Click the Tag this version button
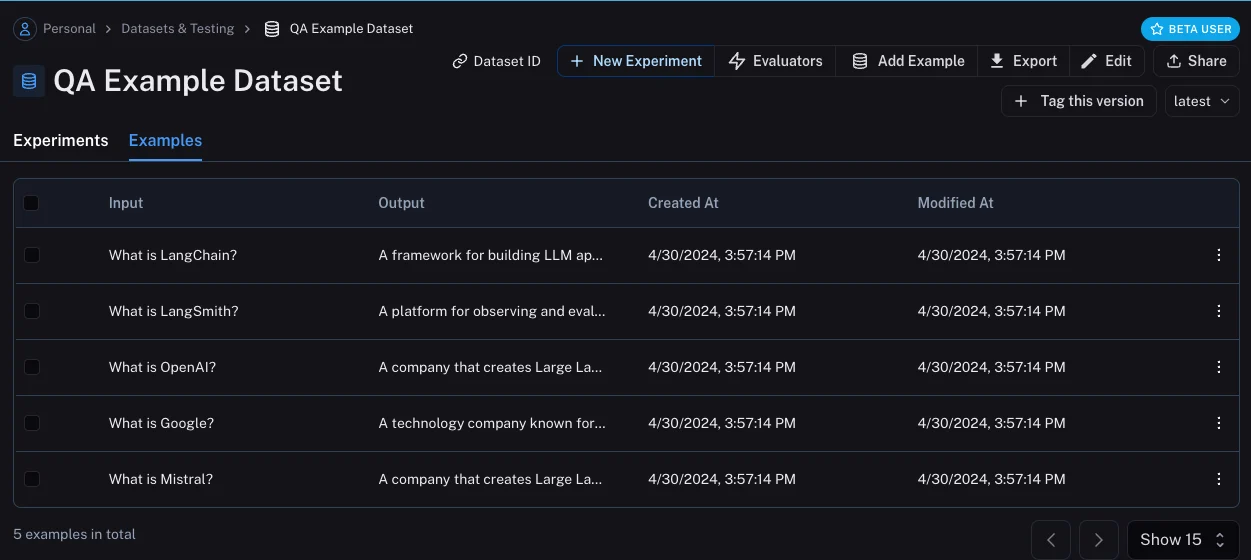The height and width of the screenshot is (560, 1251). point(1079,101)
